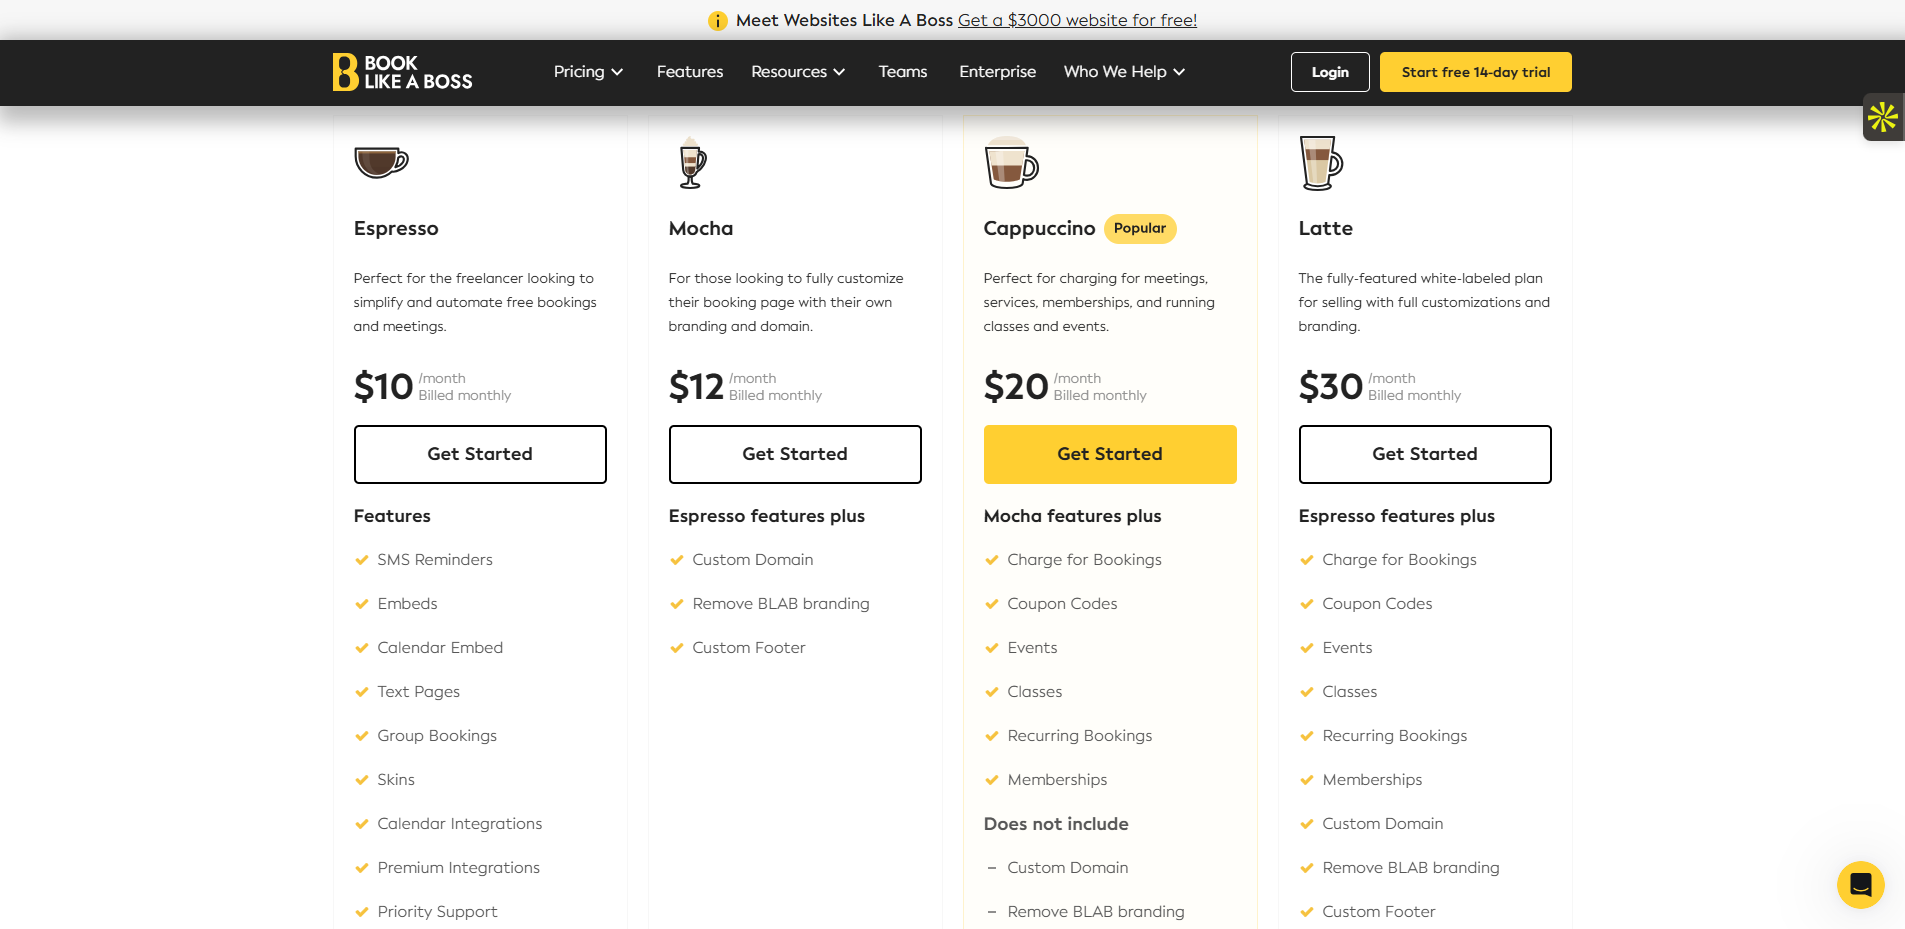Go to the Enterprise page

tap(997, 72)
